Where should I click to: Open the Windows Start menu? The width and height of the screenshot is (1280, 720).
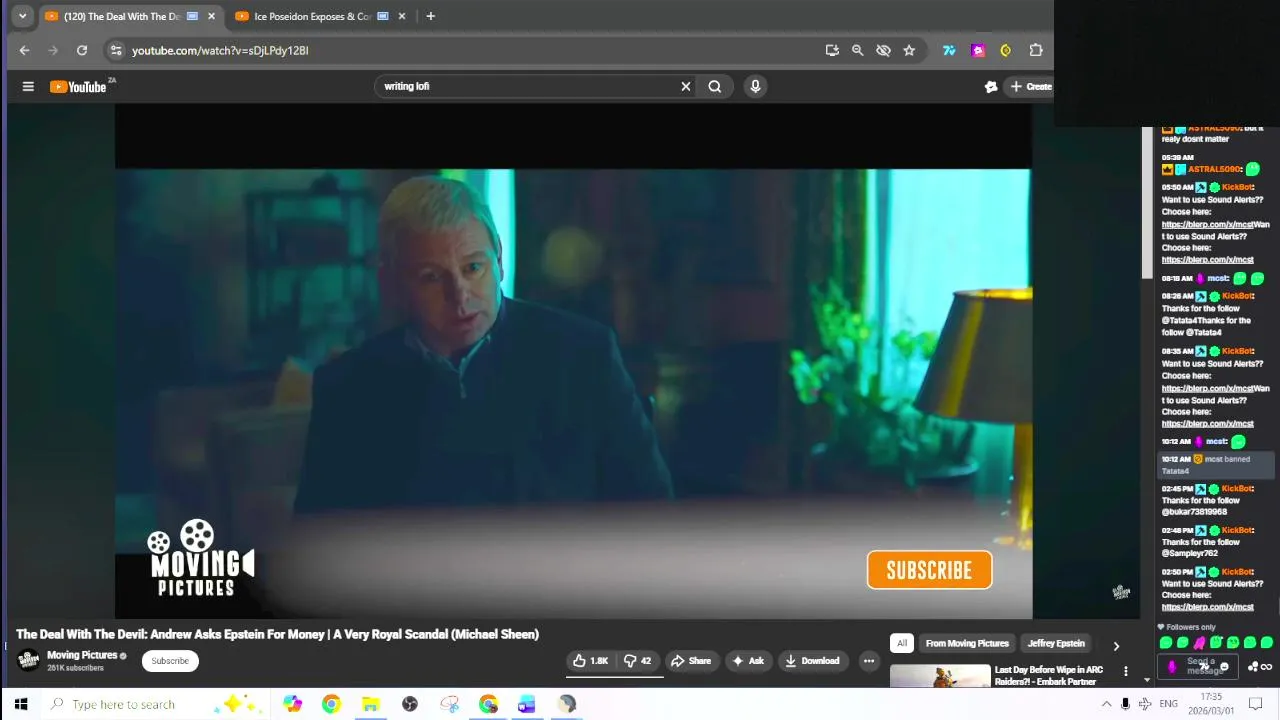22,704
